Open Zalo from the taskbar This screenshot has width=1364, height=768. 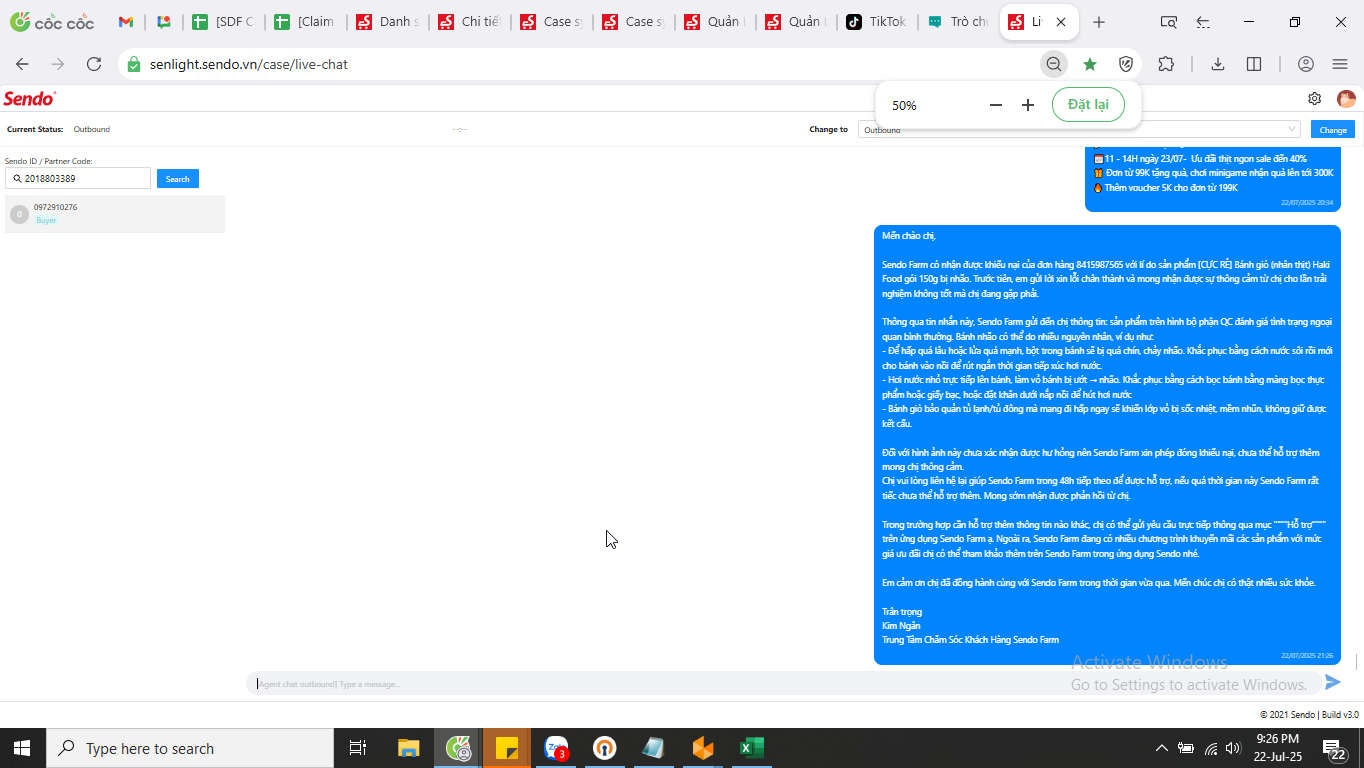(x=556, y=748)
